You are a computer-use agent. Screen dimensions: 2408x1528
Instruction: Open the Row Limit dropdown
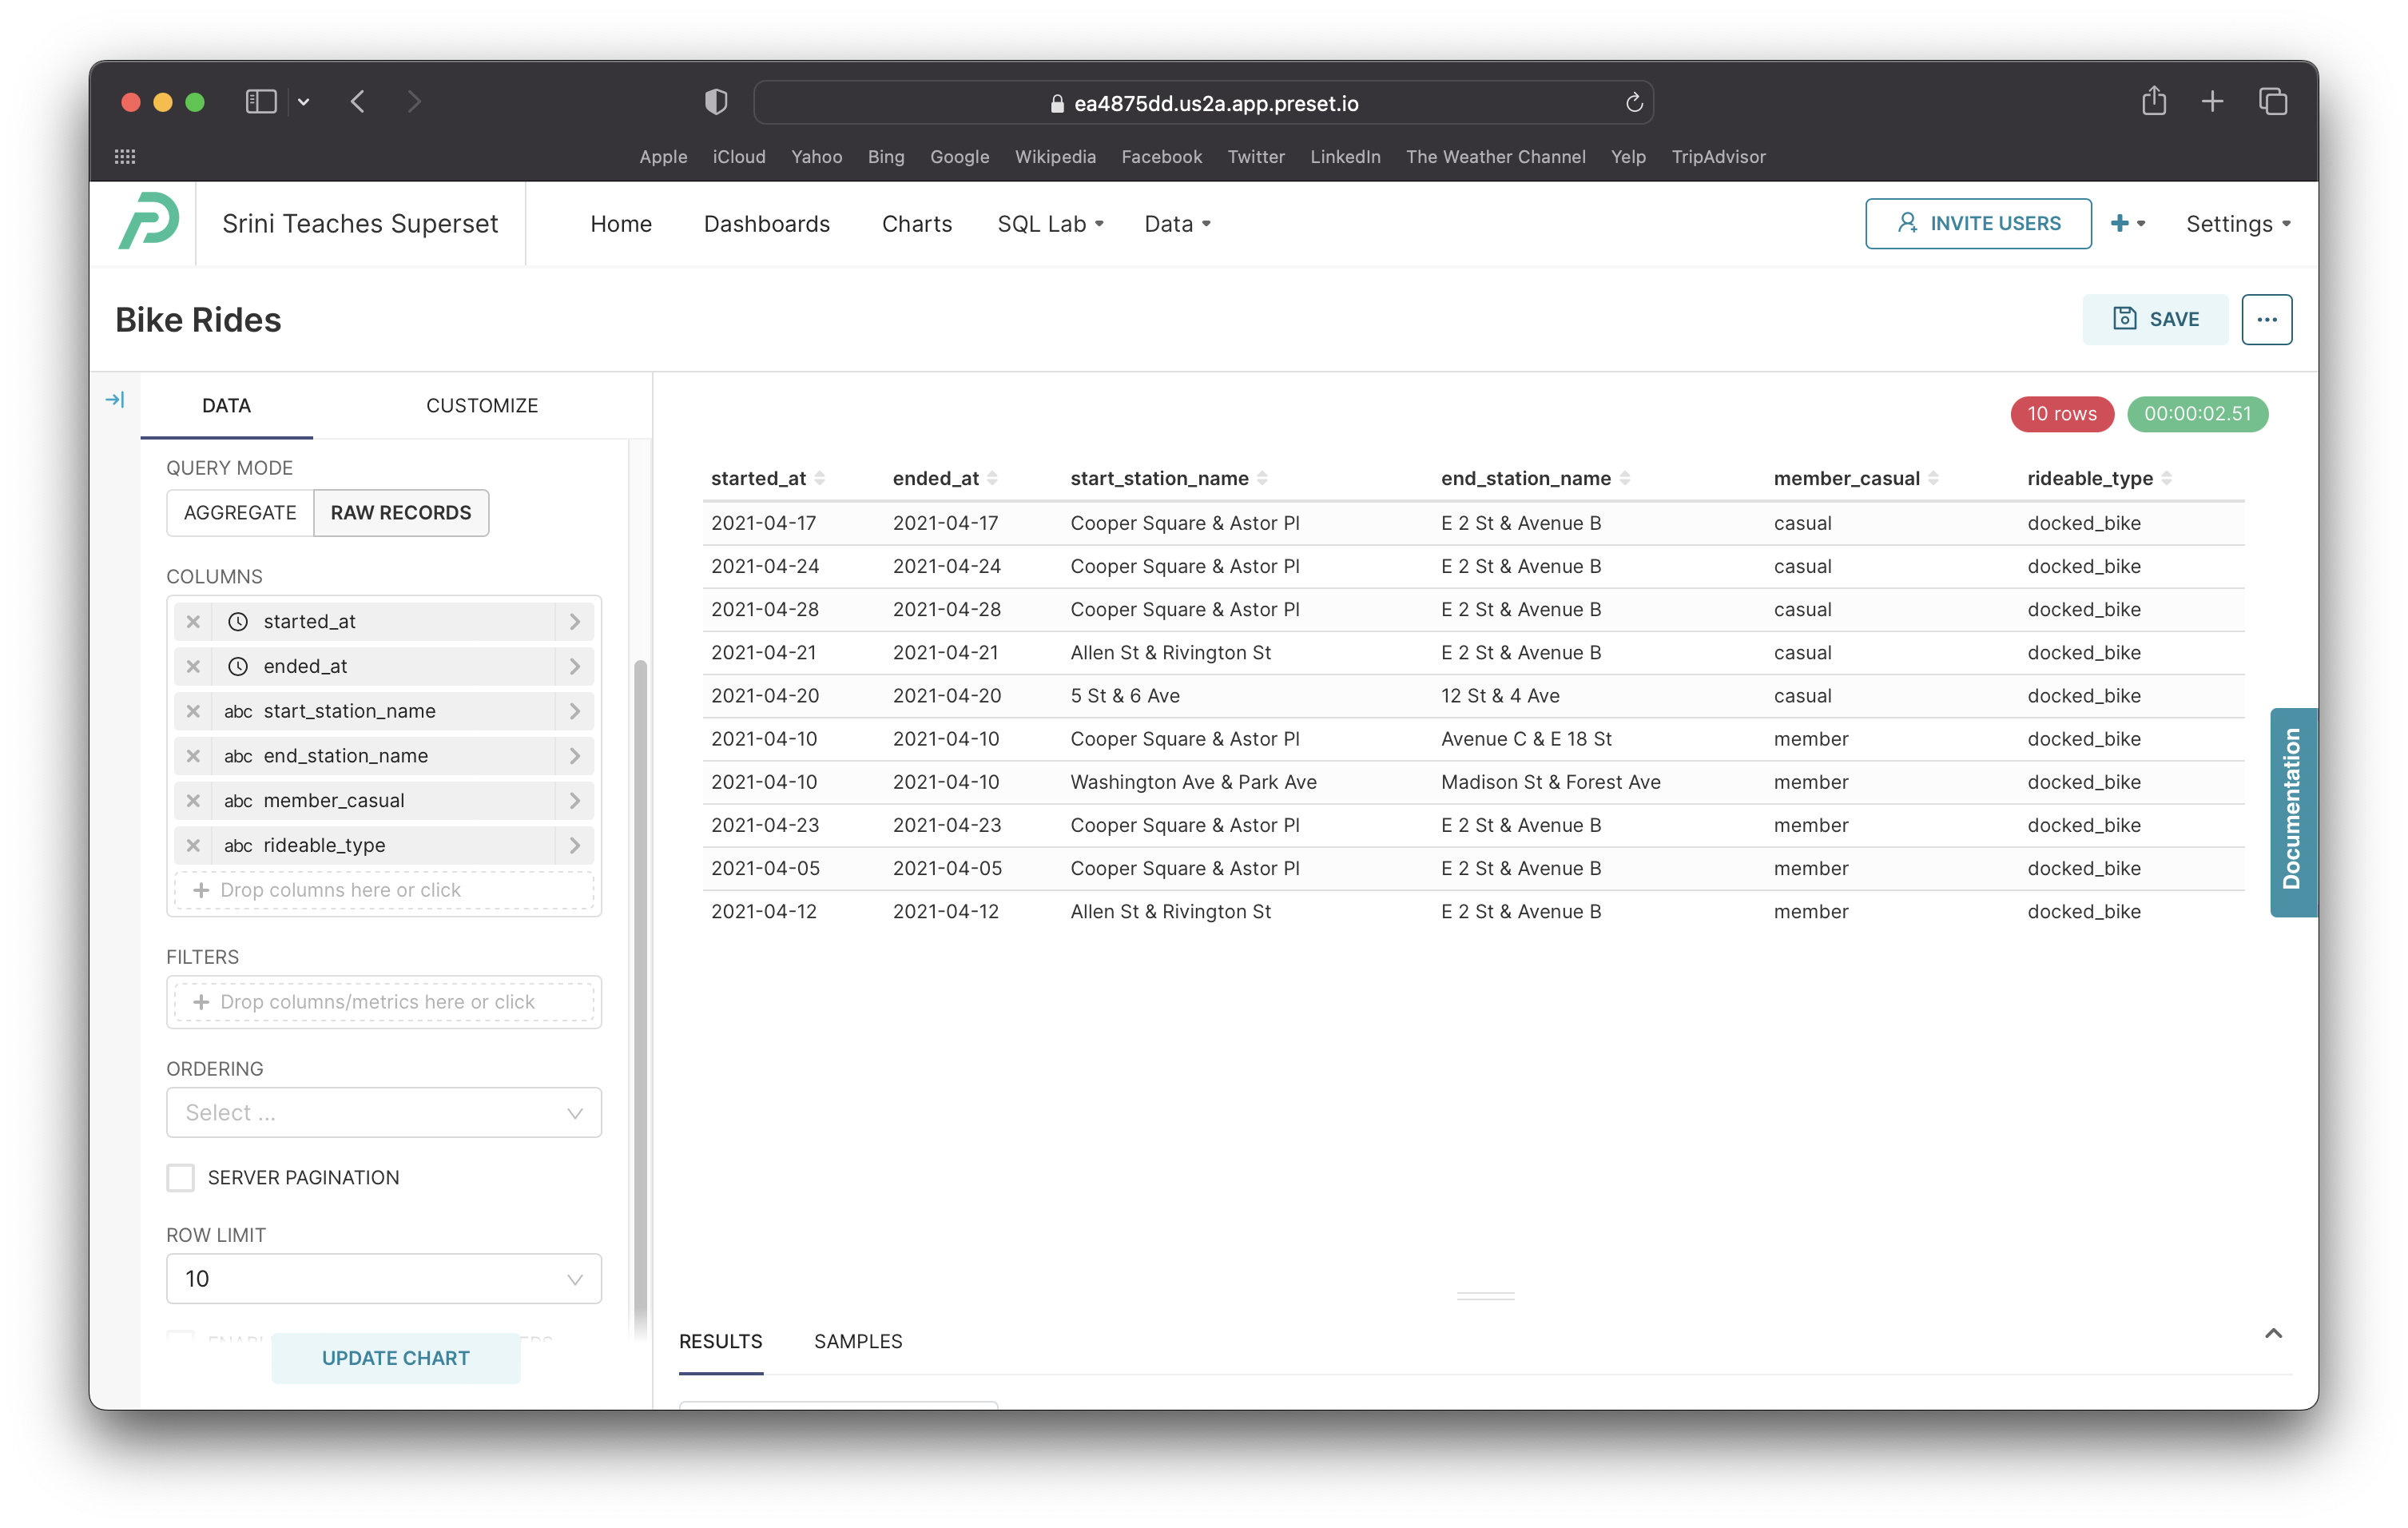[384, 1278]
